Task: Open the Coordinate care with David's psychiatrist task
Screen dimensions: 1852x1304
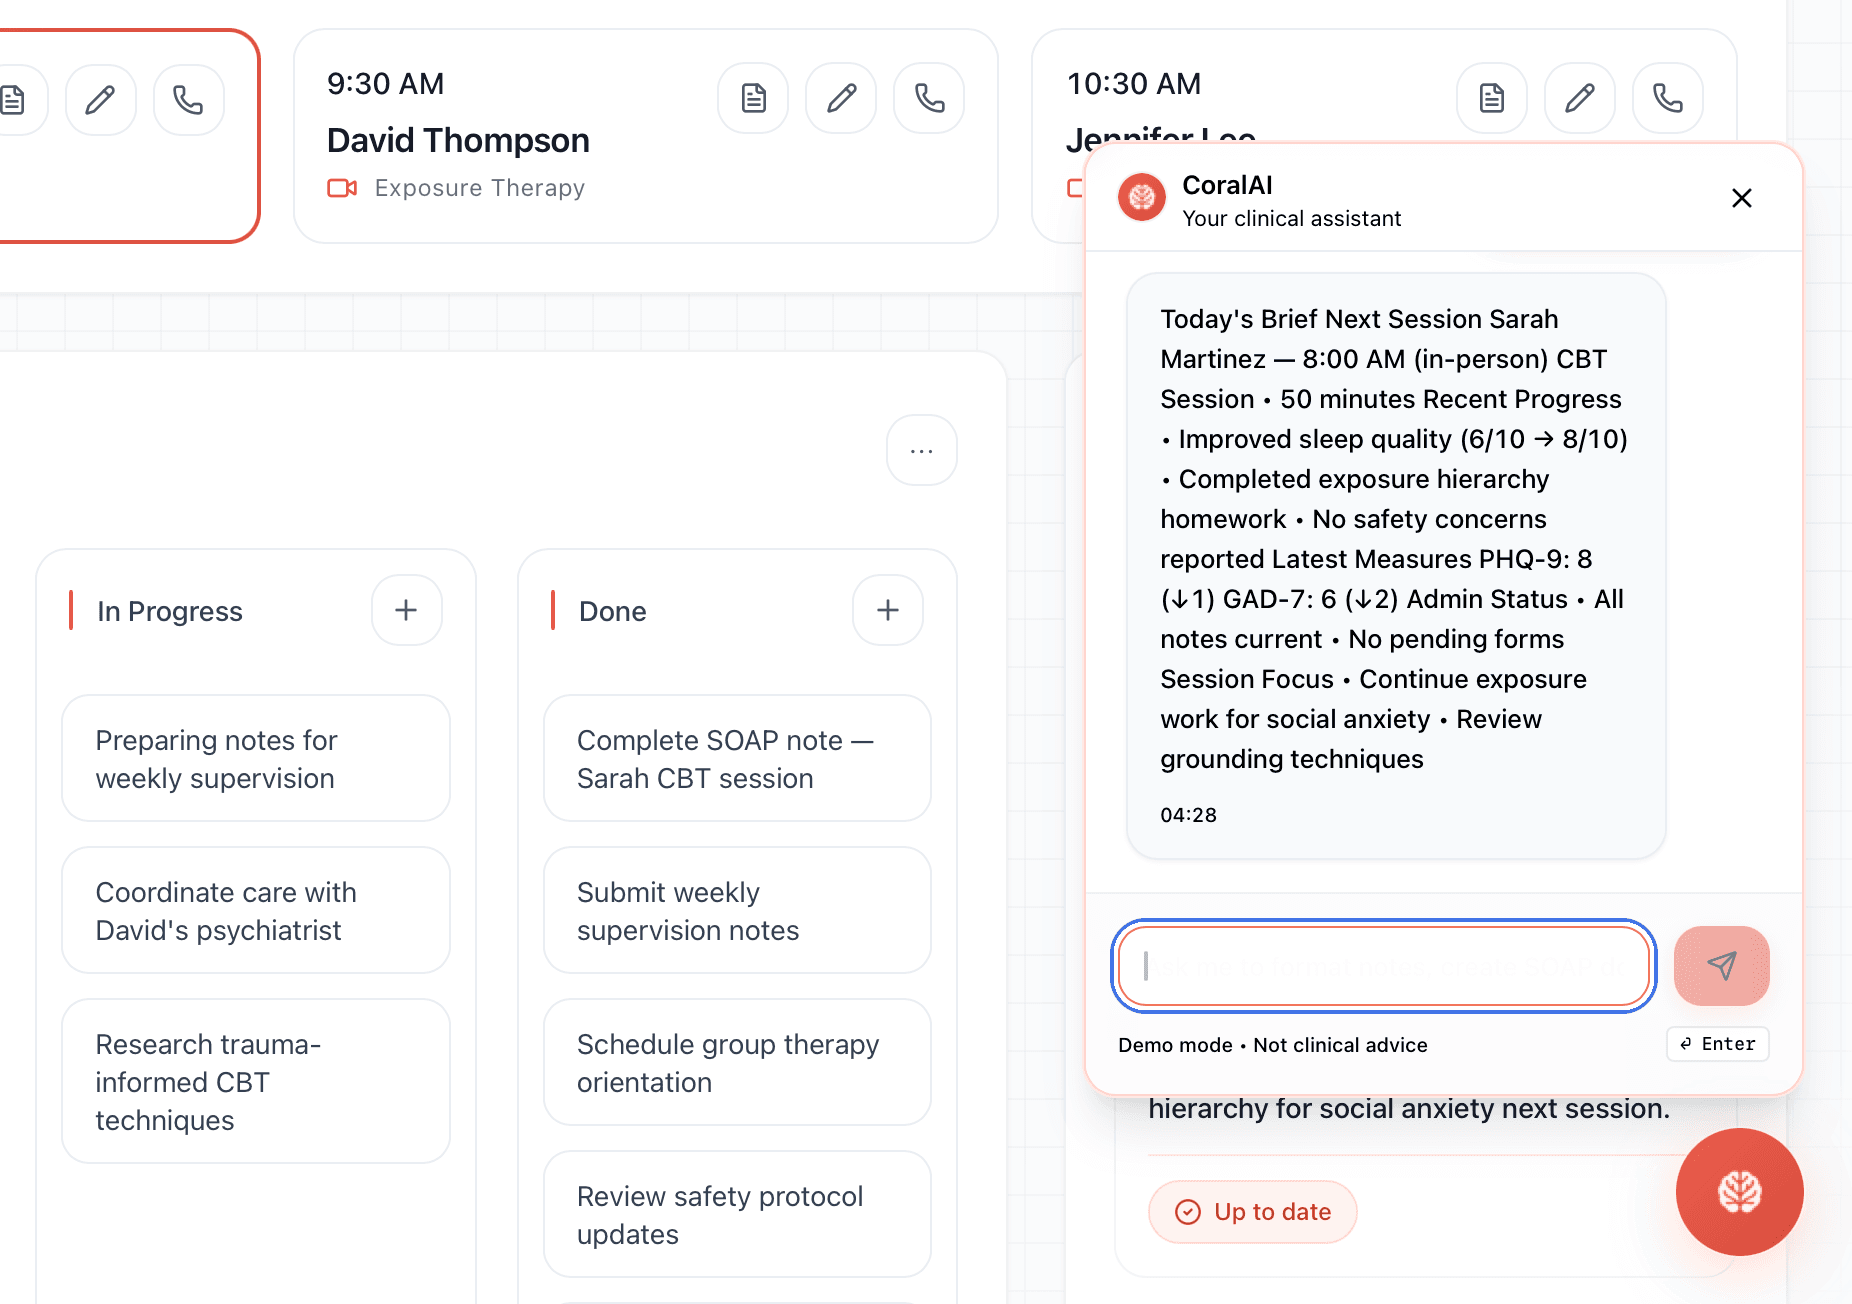Action: tap(256, 910)
